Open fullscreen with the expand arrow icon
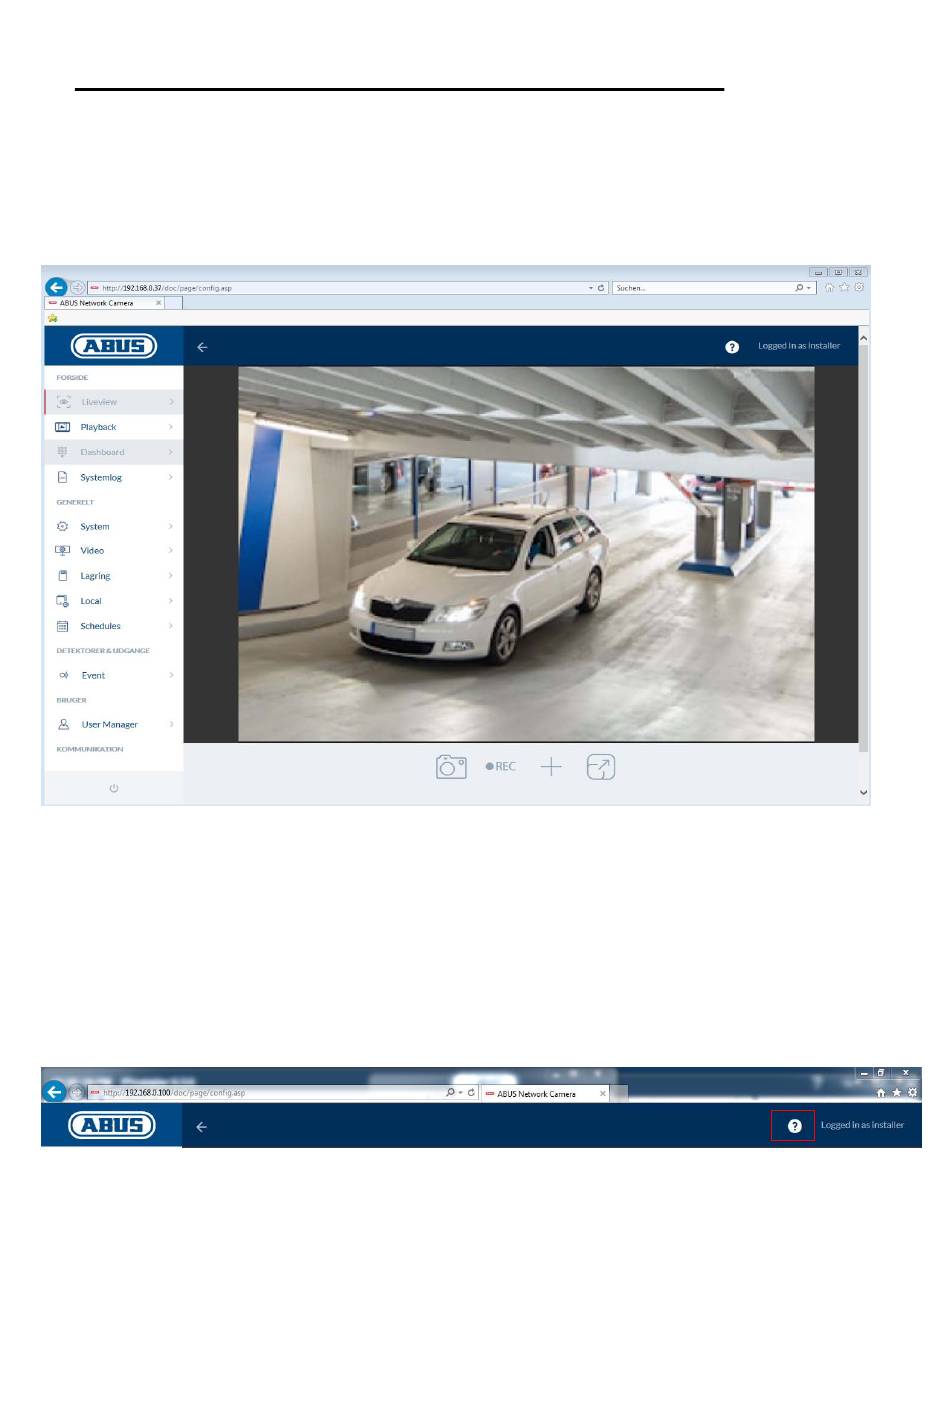This screenshot has width=950, height=1409. (600, 767)
